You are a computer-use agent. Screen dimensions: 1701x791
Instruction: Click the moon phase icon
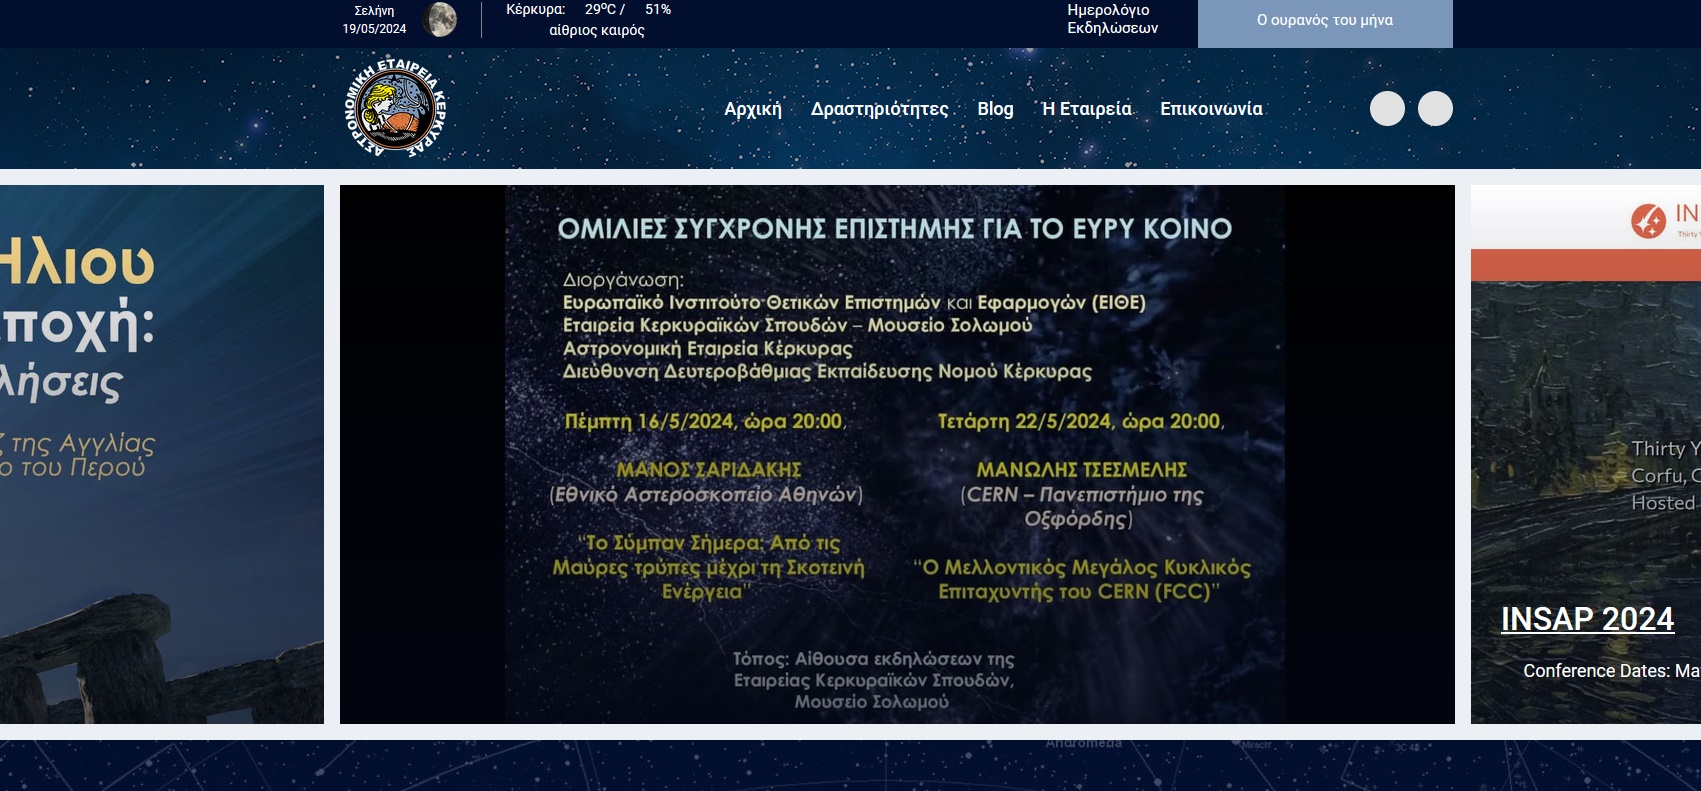(x=439, y=19)
